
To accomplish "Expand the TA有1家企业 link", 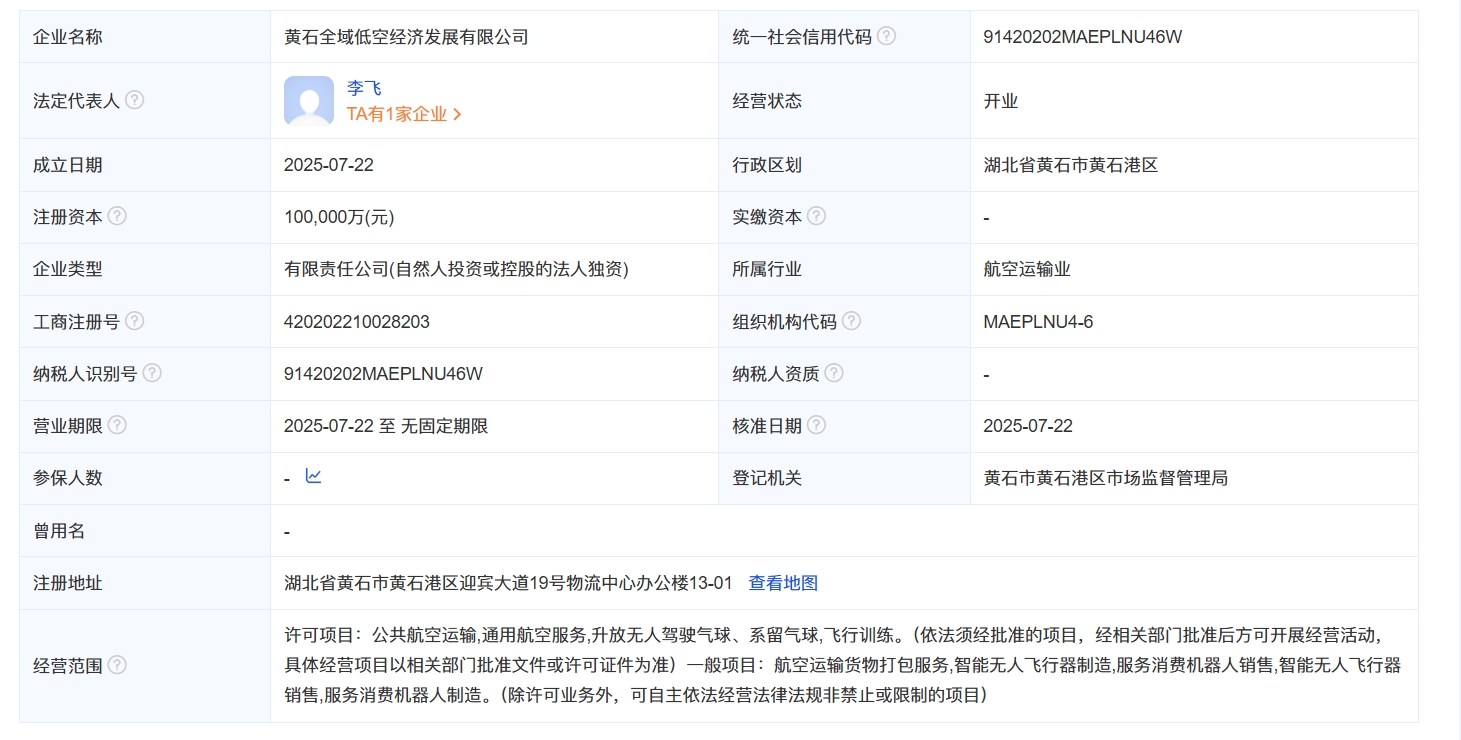I will pos(403,114).
